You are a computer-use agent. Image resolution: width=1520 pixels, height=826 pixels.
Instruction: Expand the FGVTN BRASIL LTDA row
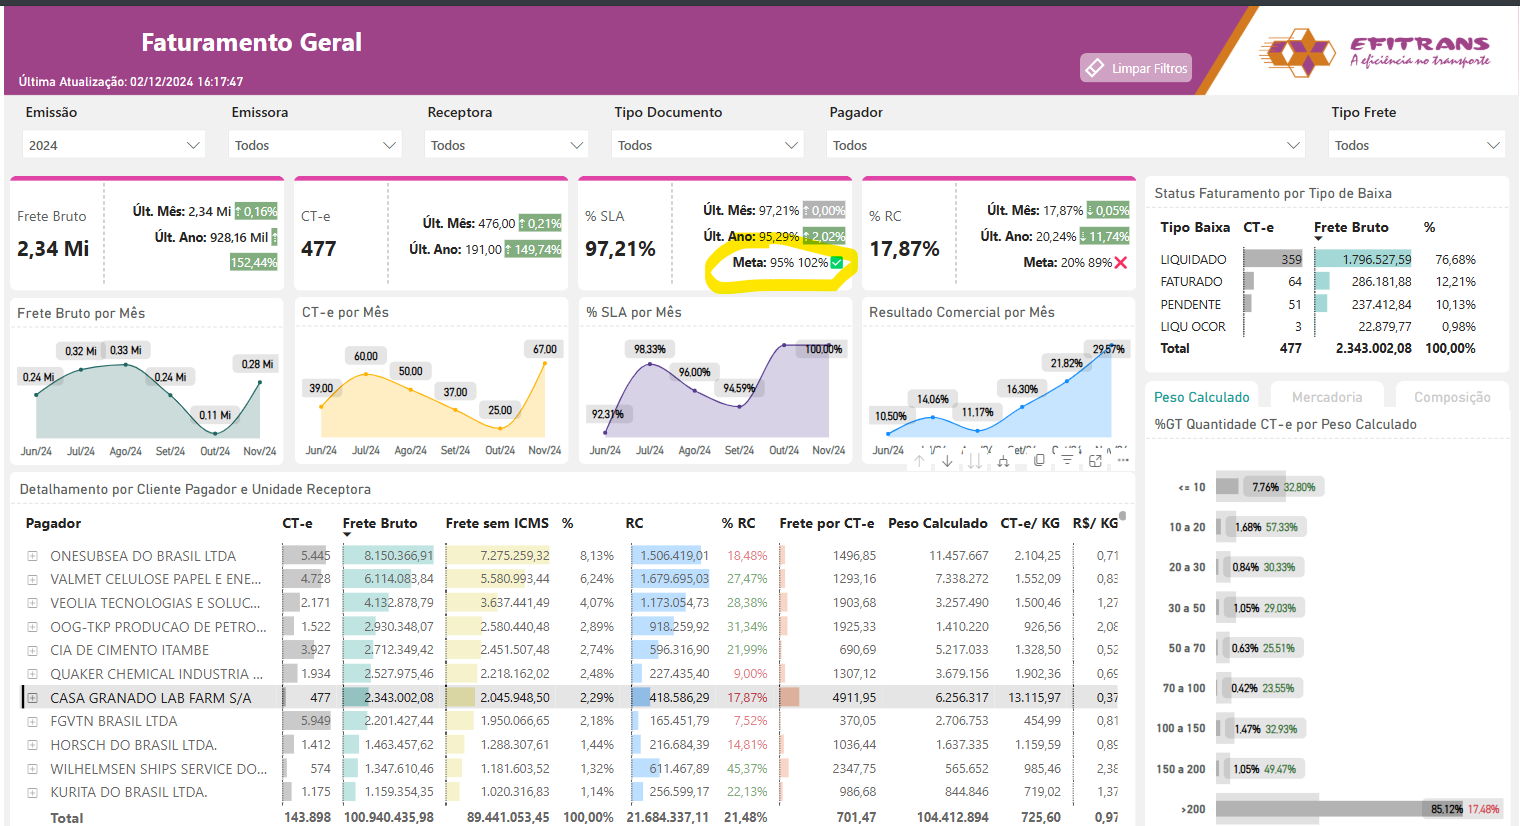click(x=32, y=721)
